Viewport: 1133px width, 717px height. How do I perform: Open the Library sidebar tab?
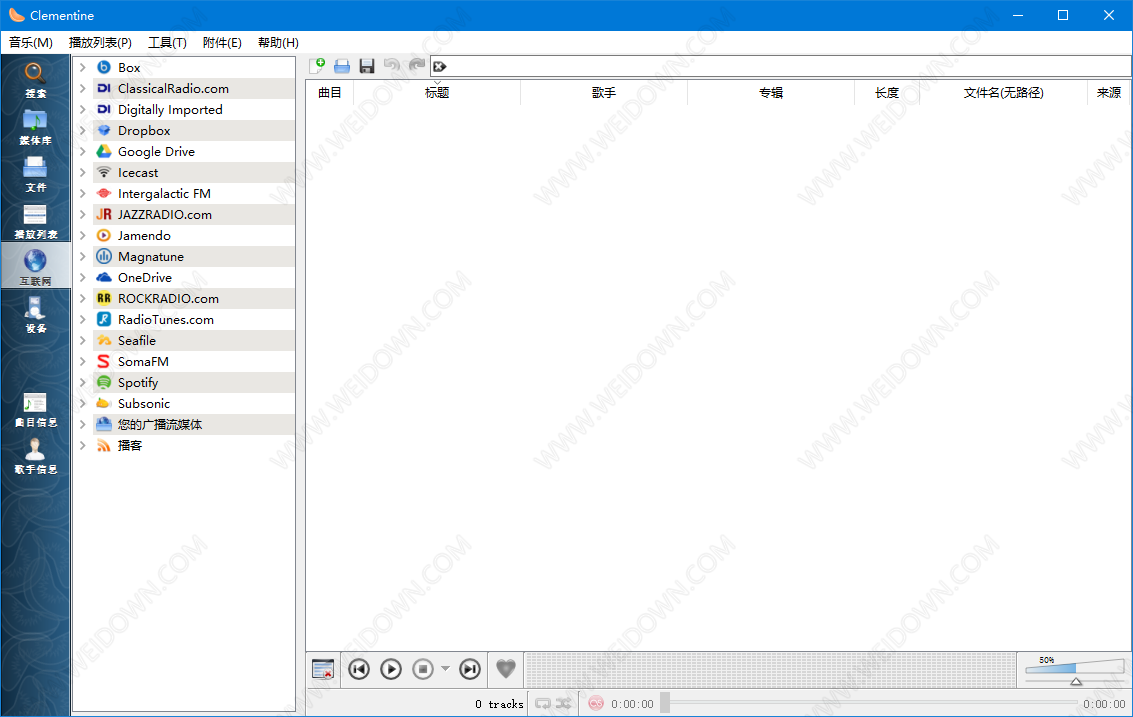point(35,126)
